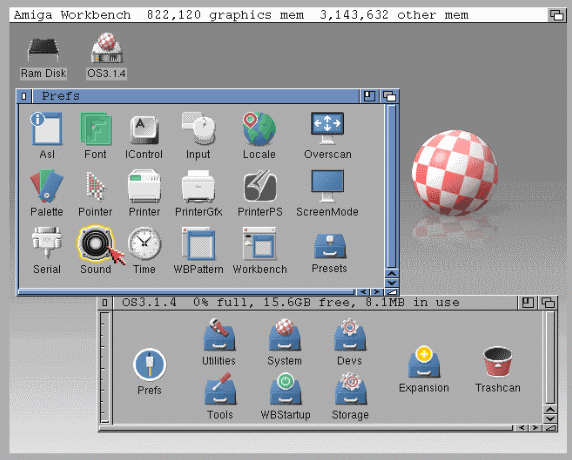Click the Prefs window horizontal scrollbar
Viewport: 572px width, 460px height.
(187, 292)
